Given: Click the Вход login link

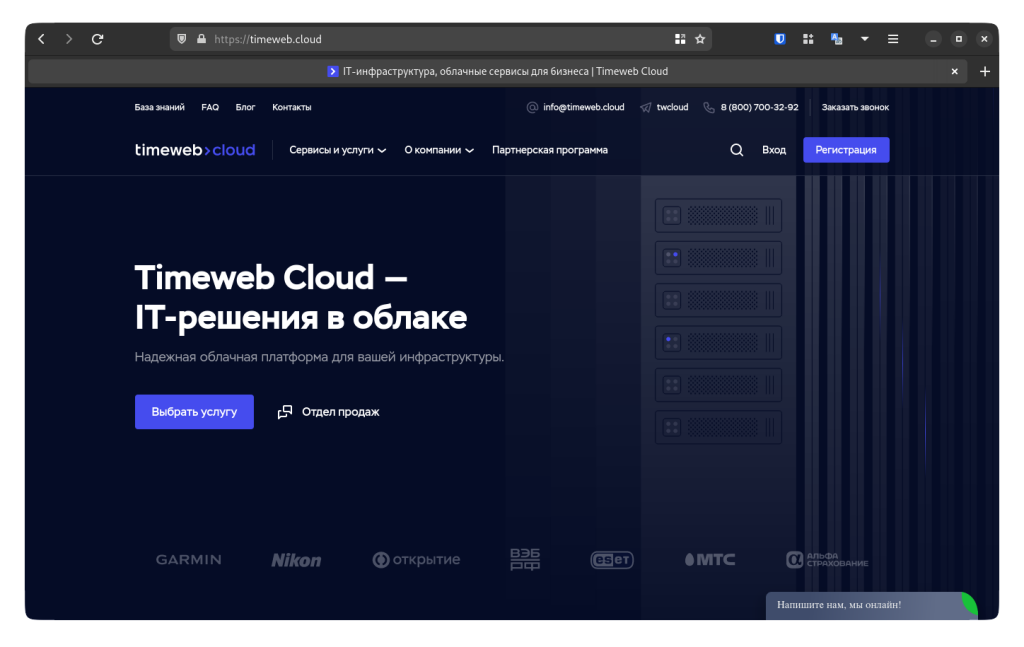Looking at the screenshot, I should tap(774, 150).
